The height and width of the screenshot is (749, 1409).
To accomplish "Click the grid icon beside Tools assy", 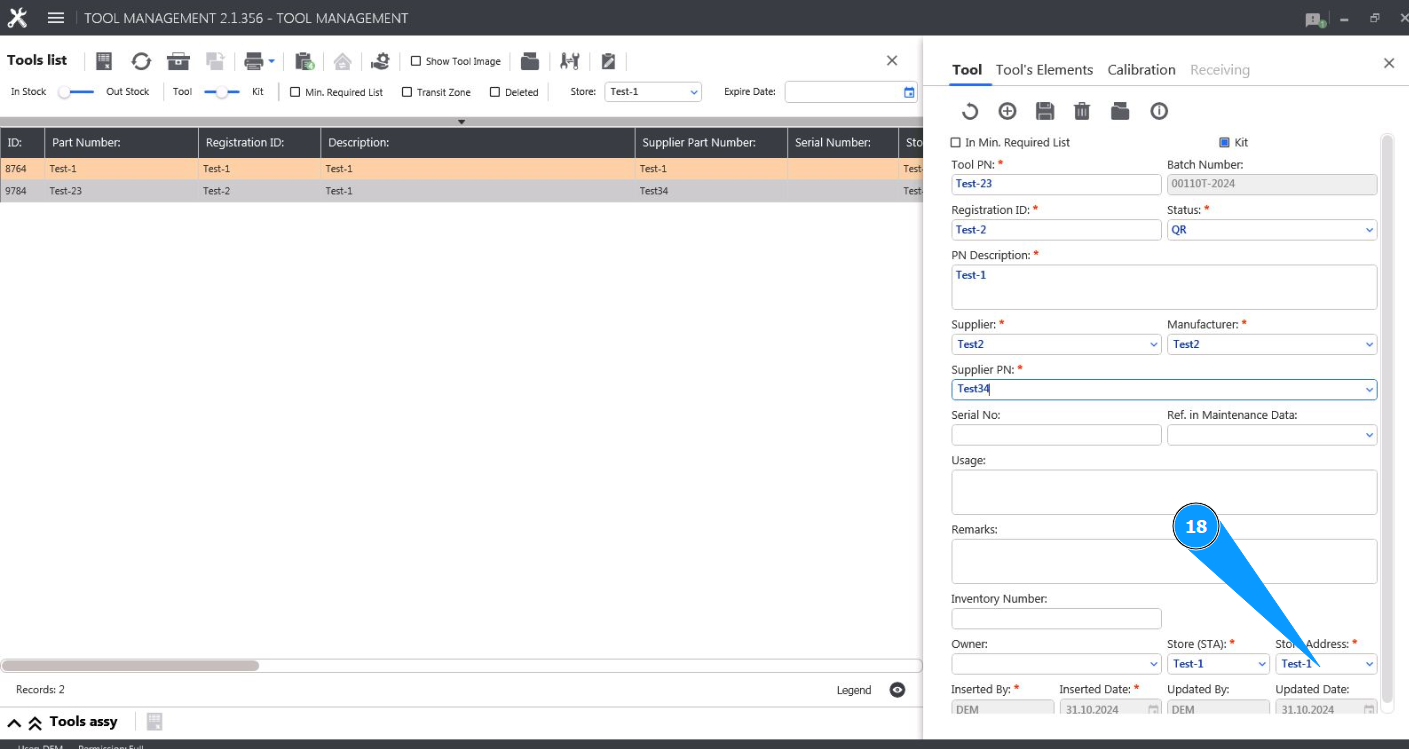I will pyautogui.click(x=155, y=721).
